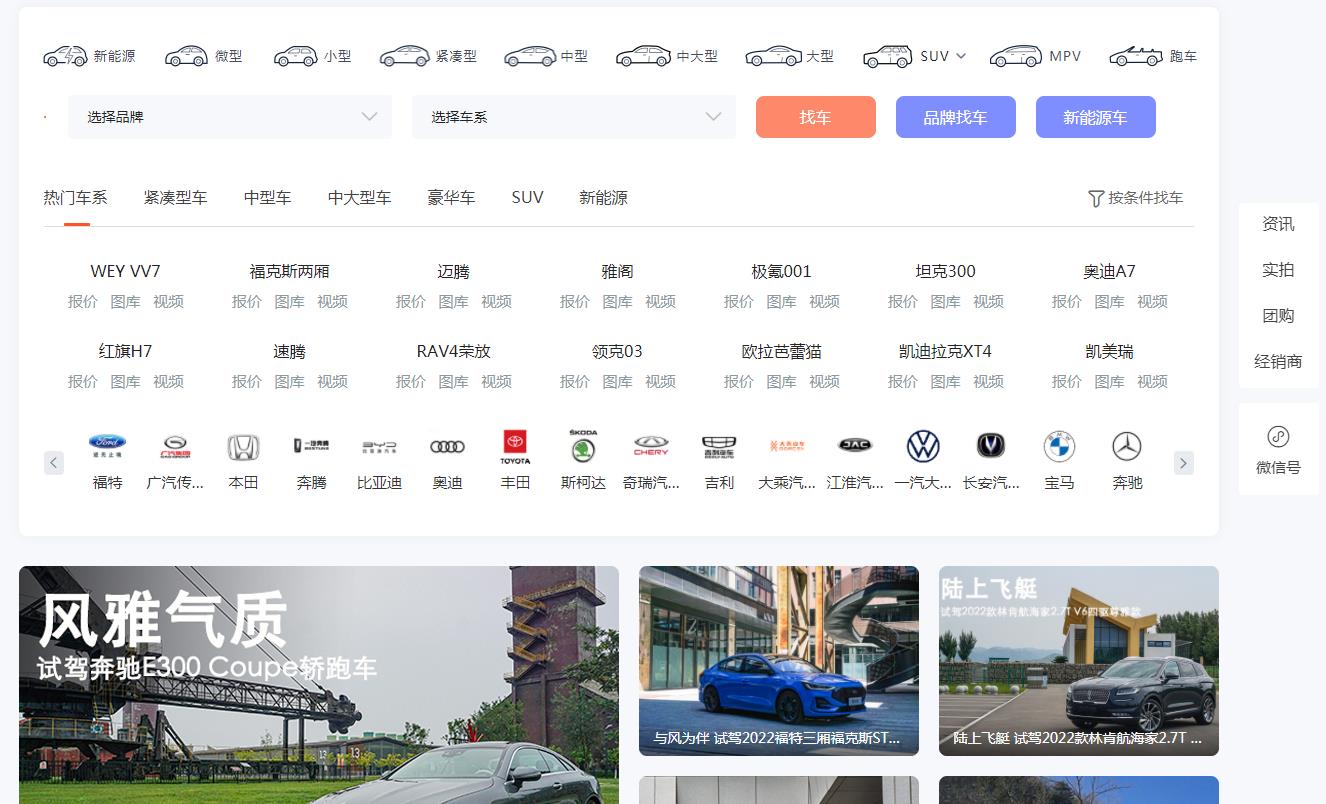Open 团购 in the right sidebar
Screen dimensions: 1326x804
tap(1278, 316)
